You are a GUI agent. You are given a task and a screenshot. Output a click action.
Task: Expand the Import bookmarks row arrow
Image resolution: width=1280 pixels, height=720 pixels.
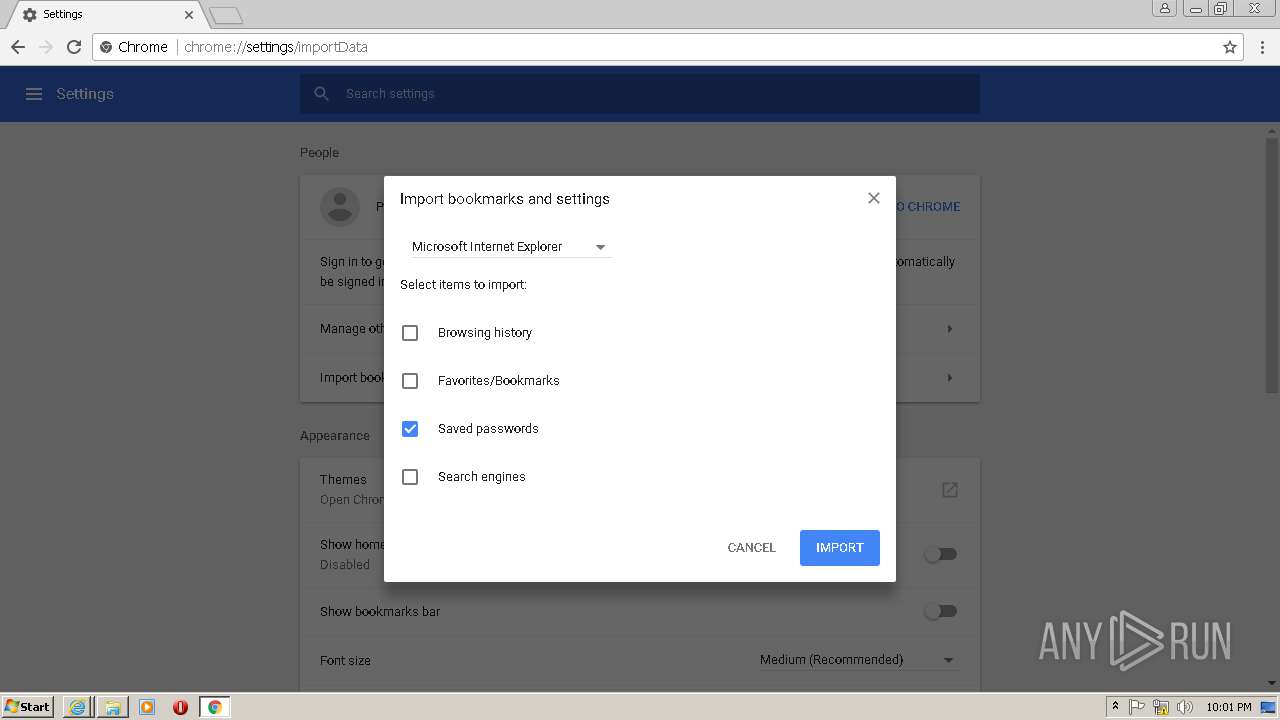pyautogui.click(x=950, y=378)
